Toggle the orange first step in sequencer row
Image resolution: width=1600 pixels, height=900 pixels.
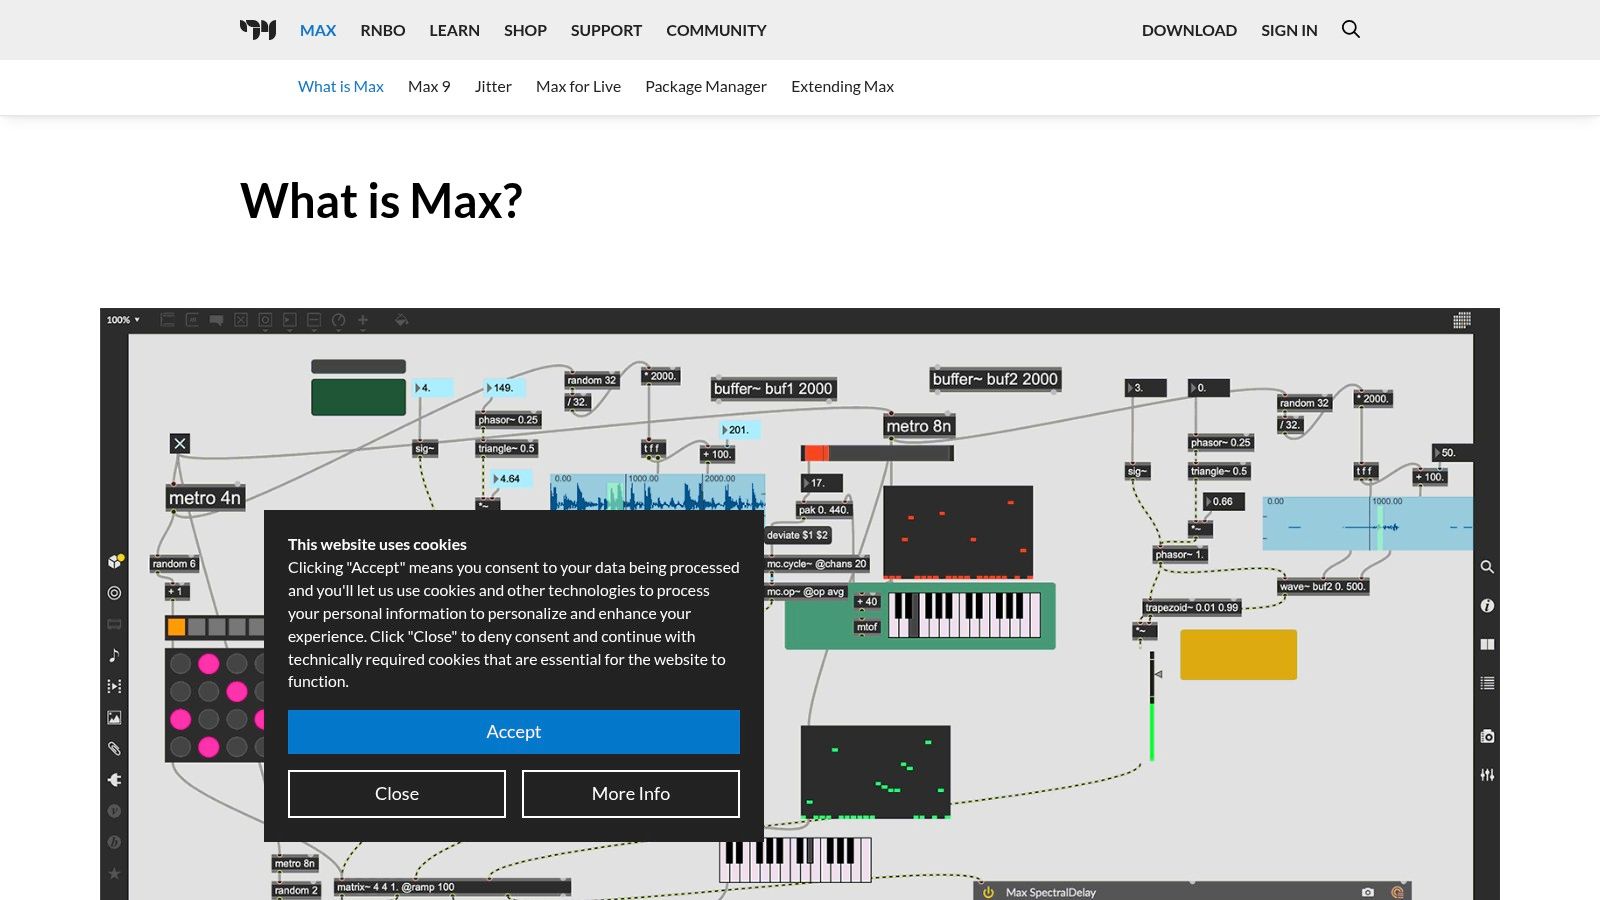click(176, 627)
